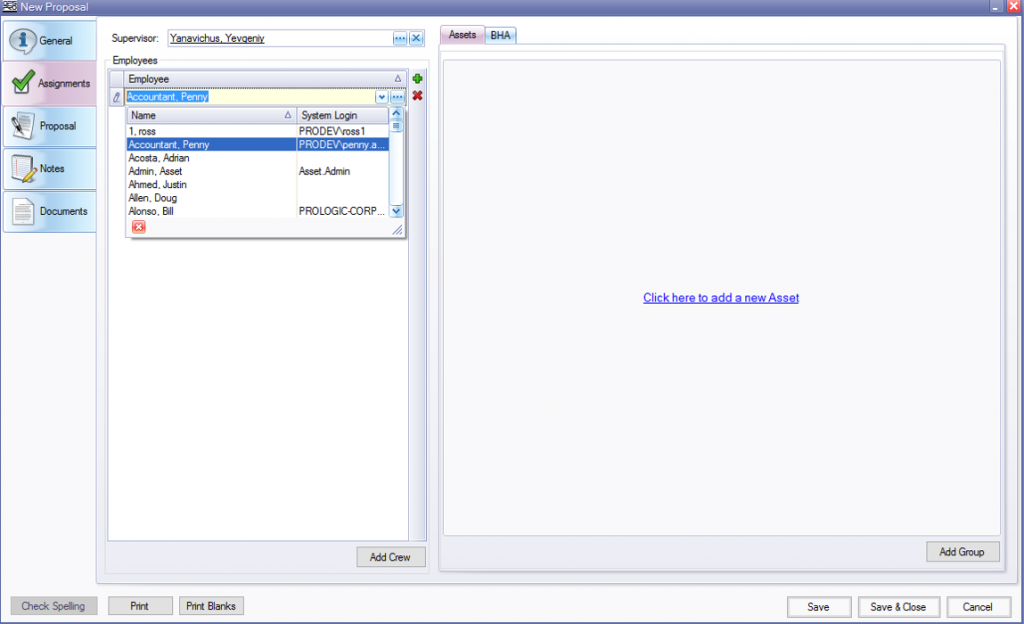Click here to add a new Asset

pos(720,297)
